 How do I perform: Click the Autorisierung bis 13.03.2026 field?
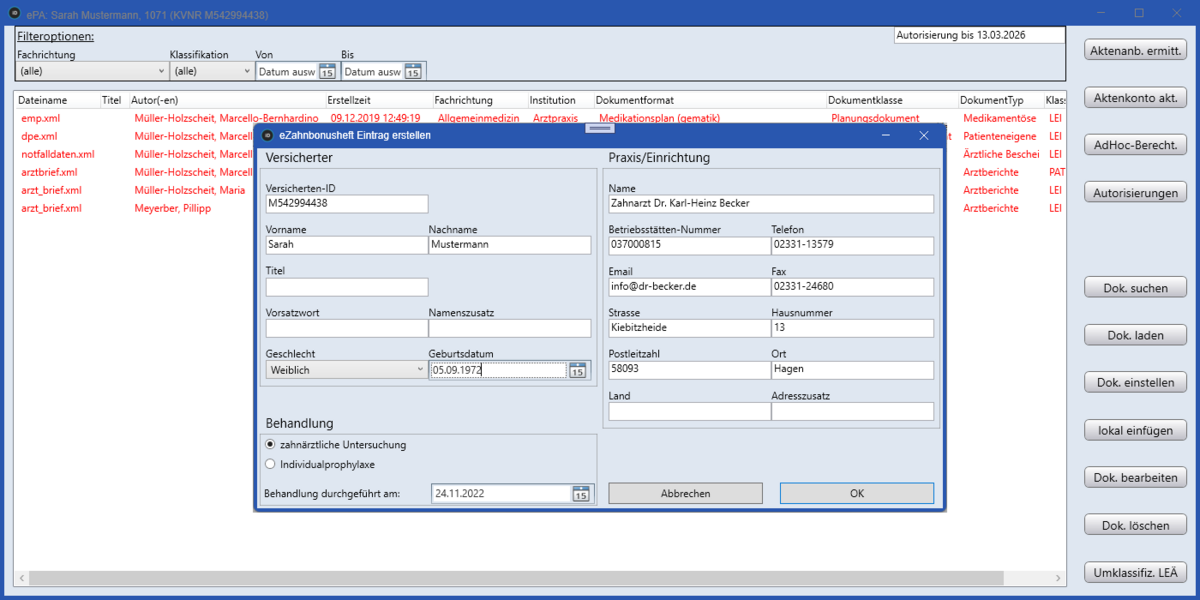click(x=979, y=35)
